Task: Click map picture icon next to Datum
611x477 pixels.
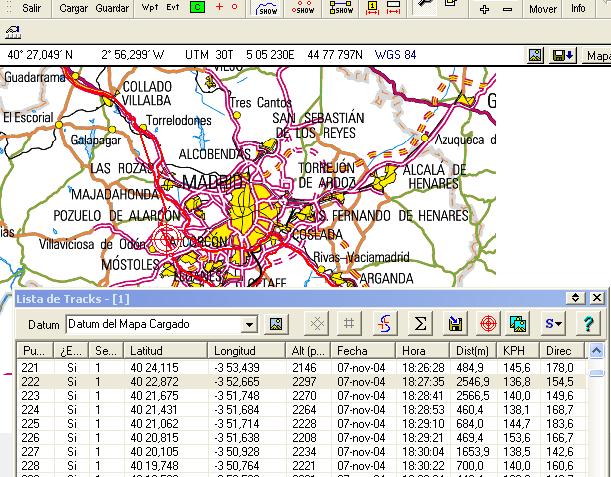Action: 276,324
